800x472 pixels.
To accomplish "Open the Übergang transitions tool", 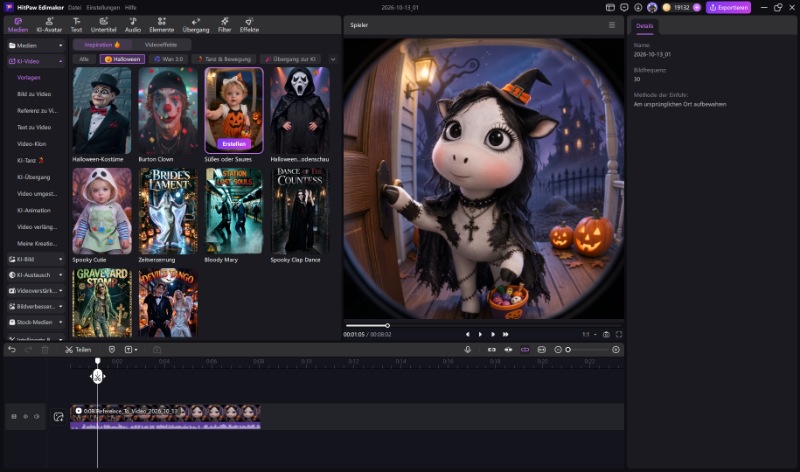I will click(196, 24).
